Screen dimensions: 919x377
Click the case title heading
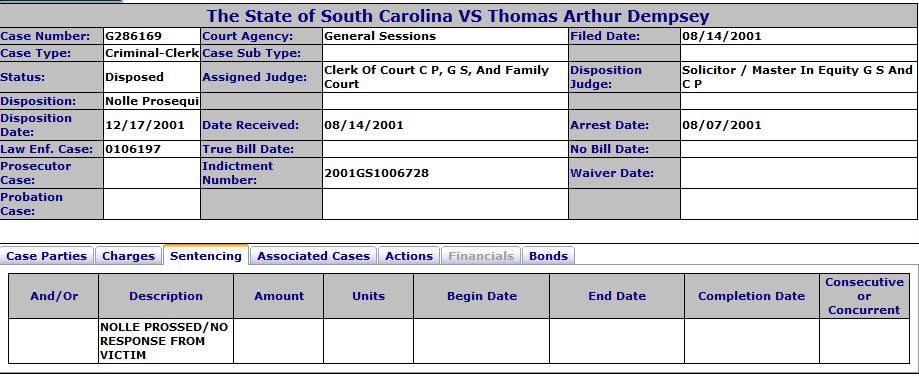pyautogui.click(x=458, y=16)
